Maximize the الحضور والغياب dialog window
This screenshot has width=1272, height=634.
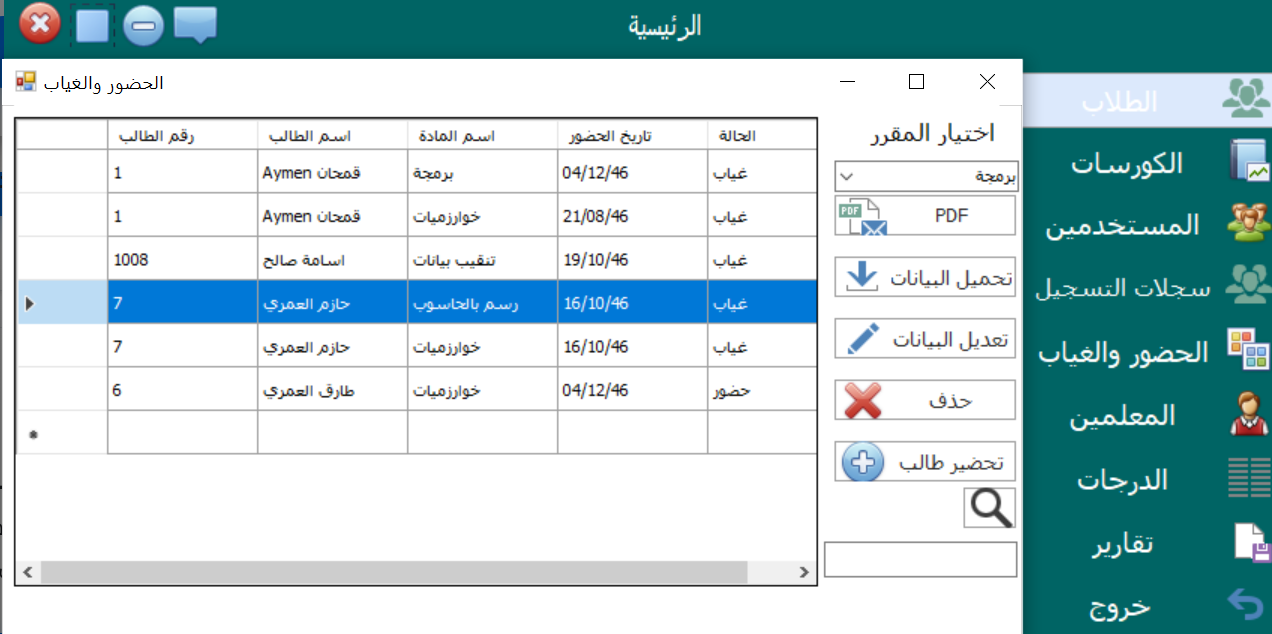pos(916,82)
